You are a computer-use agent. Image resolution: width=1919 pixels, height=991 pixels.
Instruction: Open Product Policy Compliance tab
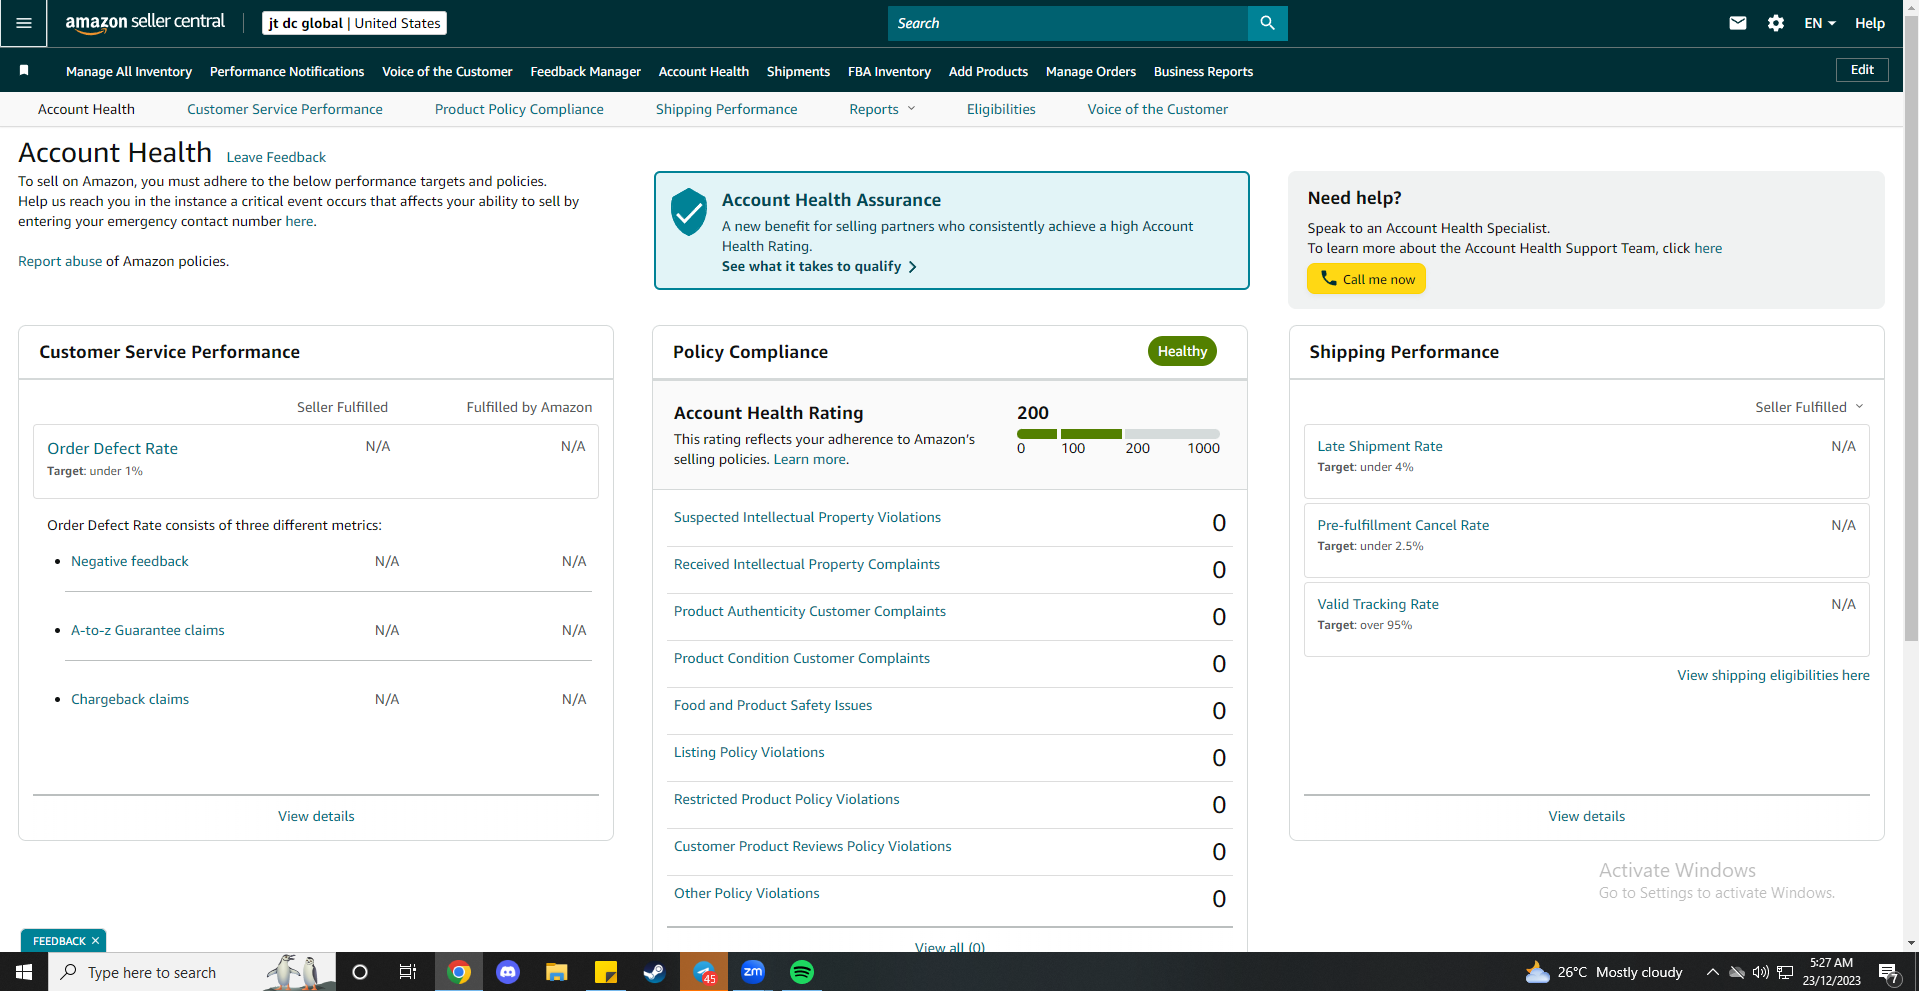[x=519, y=109]
